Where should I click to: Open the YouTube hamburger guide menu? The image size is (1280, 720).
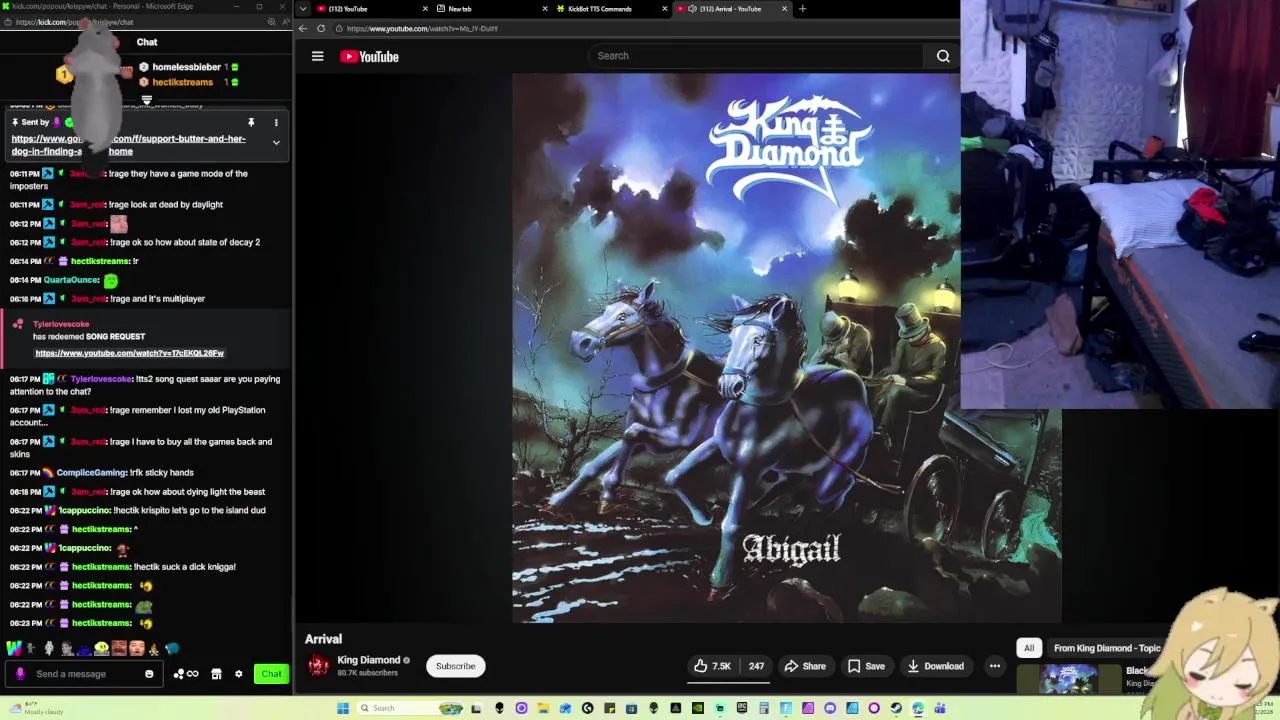317,57
